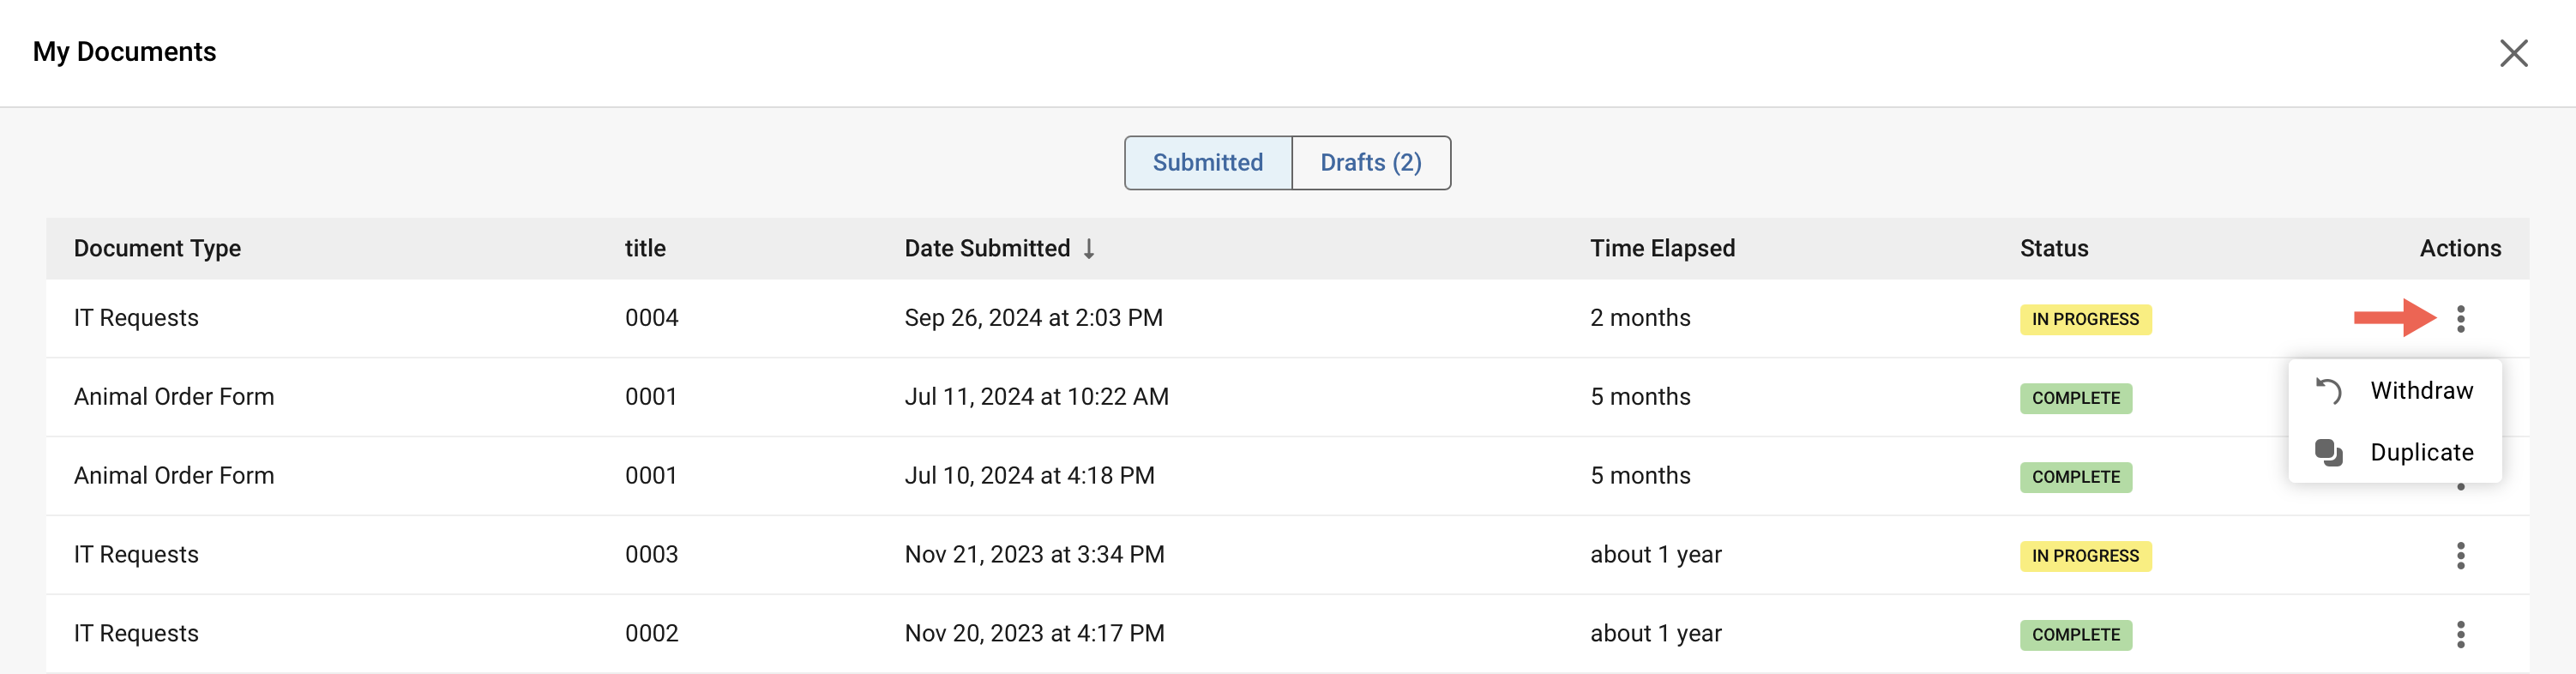The width and height of the screenshot is (2576, 674).
Task: Toggle the Date Submitted sort arrow
Action: 1089,249
